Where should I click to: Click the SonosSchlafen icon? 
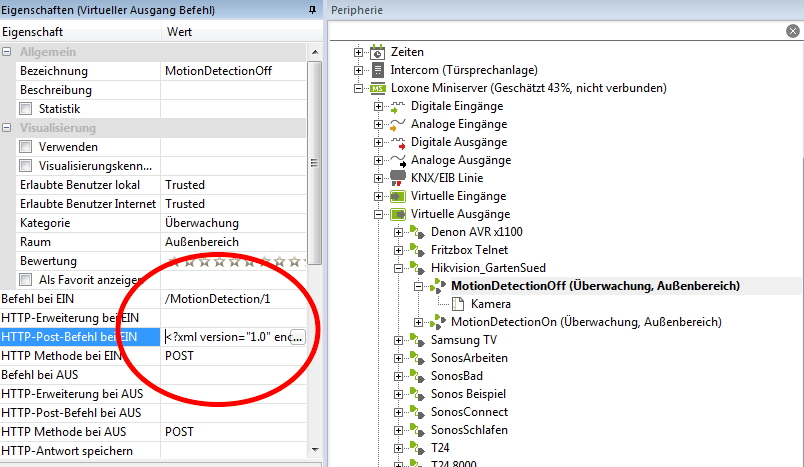point(417,430)
